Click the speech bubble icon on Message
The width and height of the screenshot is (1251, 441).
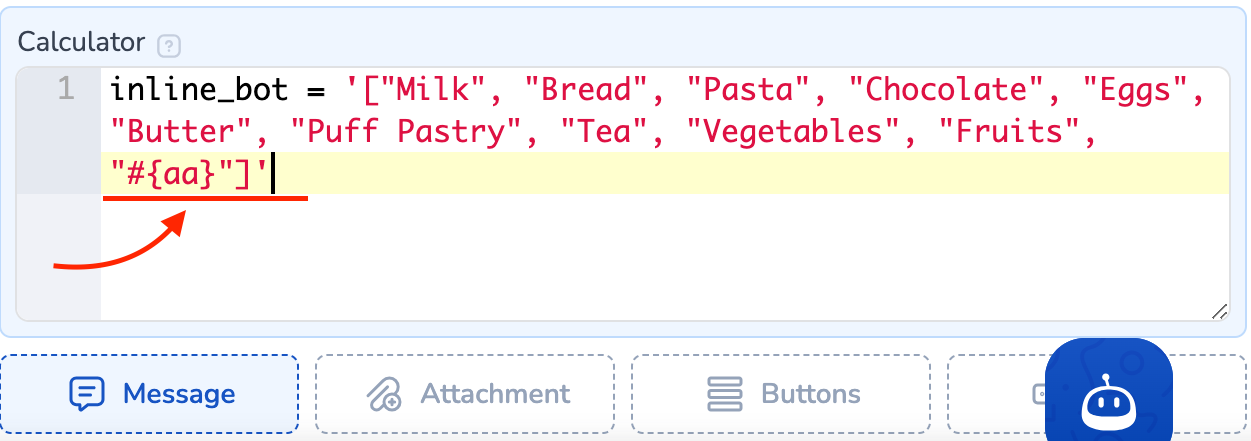tap(87, 394)
